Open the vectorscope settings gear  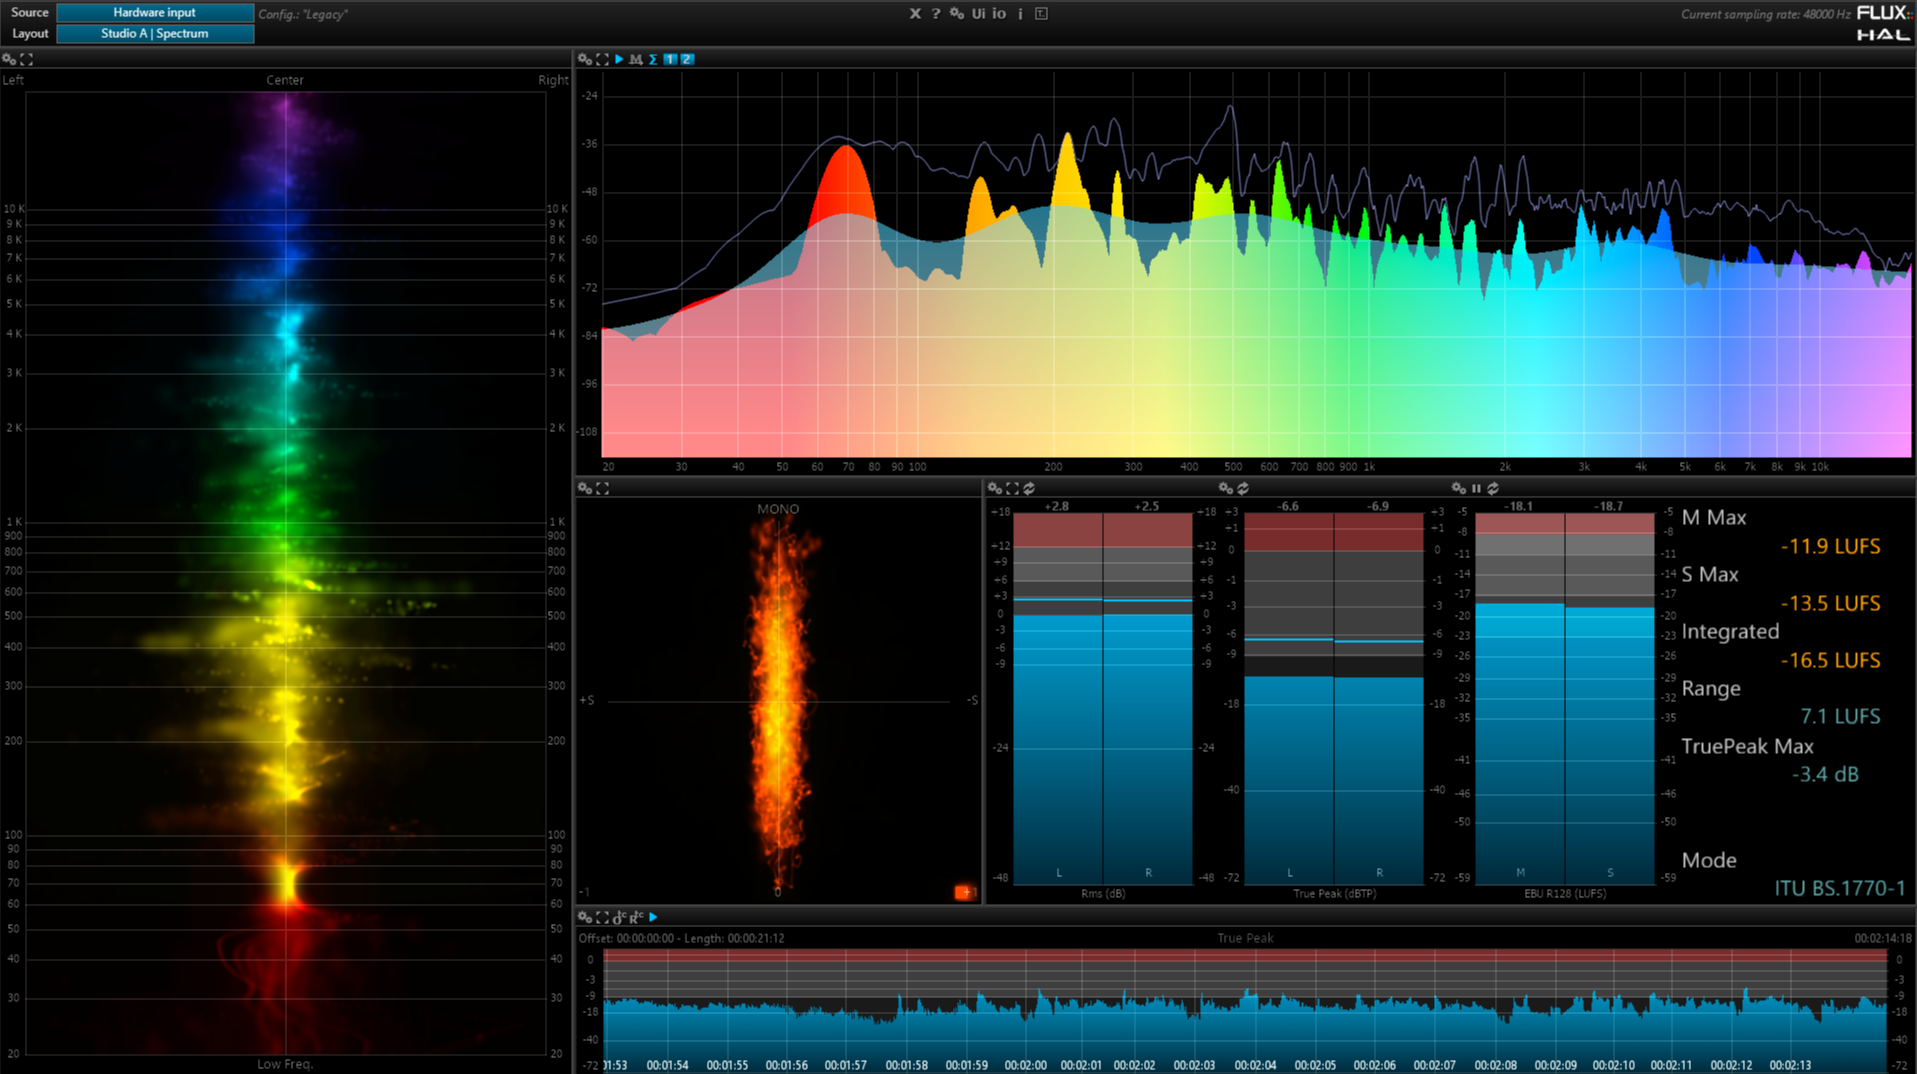585,488
